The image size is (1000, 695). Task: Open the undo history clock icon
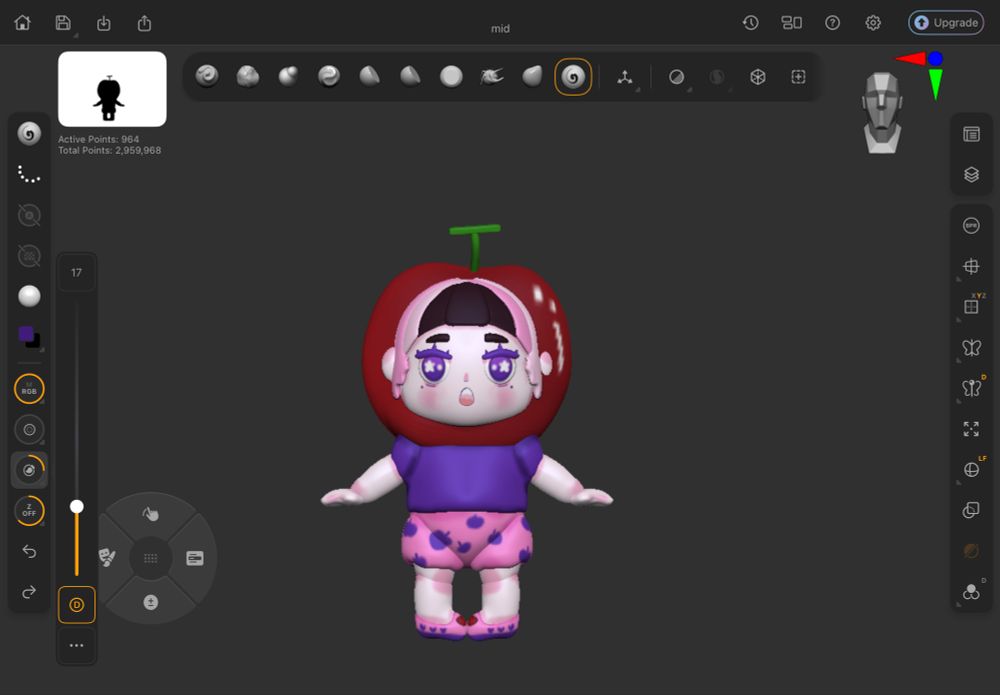pos(751,23)
